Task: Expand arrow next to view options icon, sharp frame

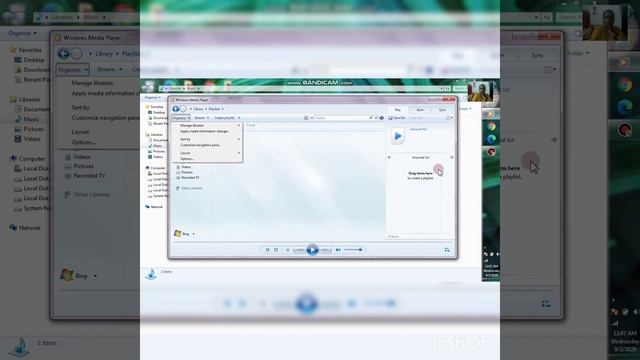Action: click(312, 118)
